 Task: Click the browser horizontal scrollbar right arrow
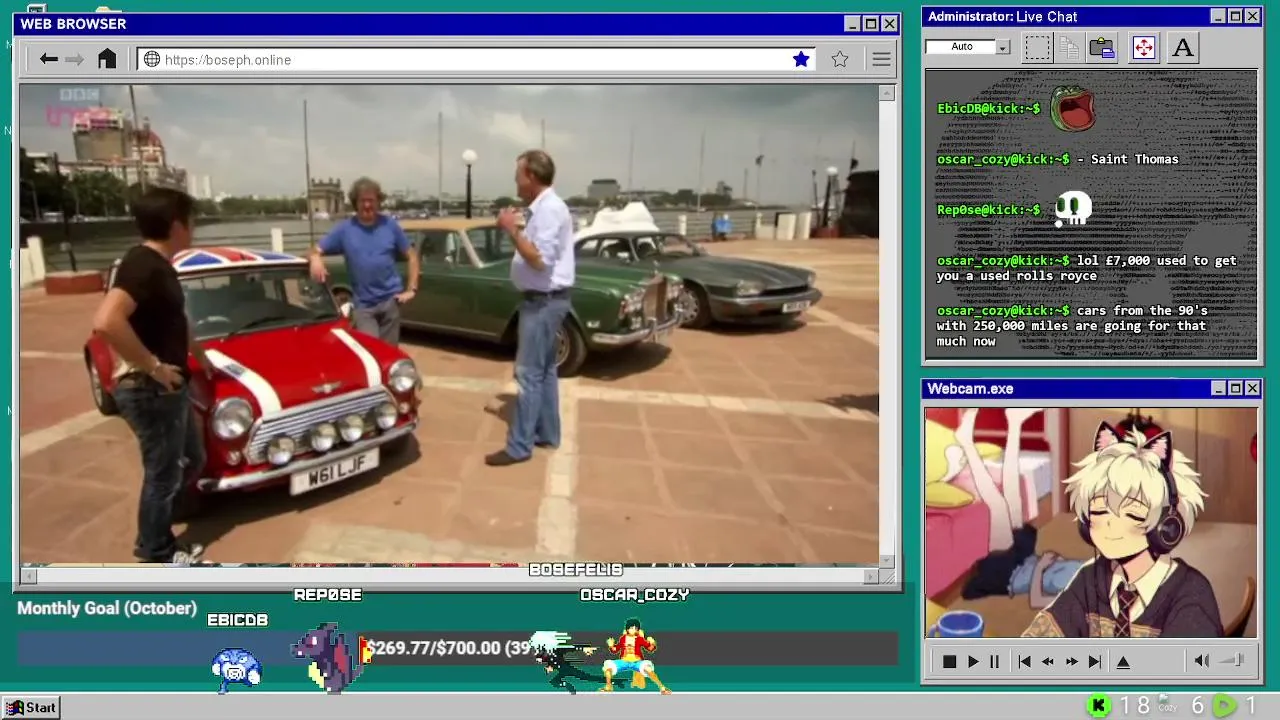(871, 575)
